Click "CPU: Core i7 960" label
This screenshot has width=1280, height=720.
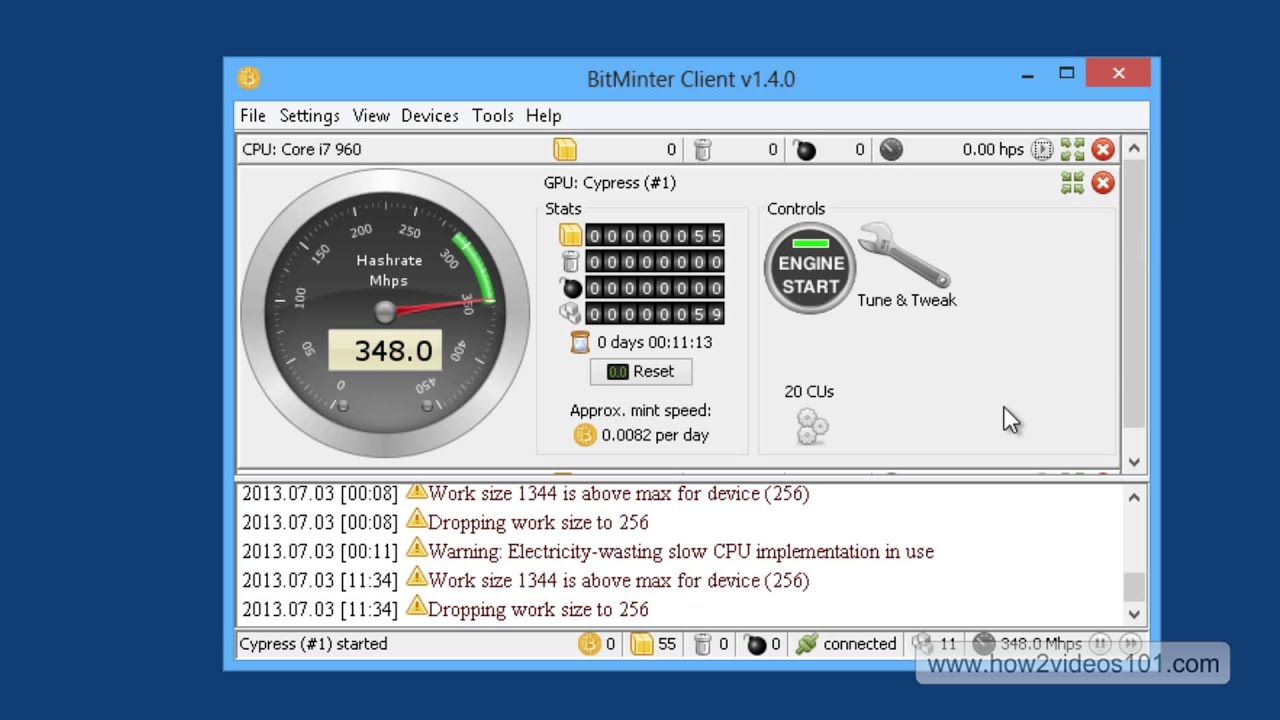click(x=301, y=150)
